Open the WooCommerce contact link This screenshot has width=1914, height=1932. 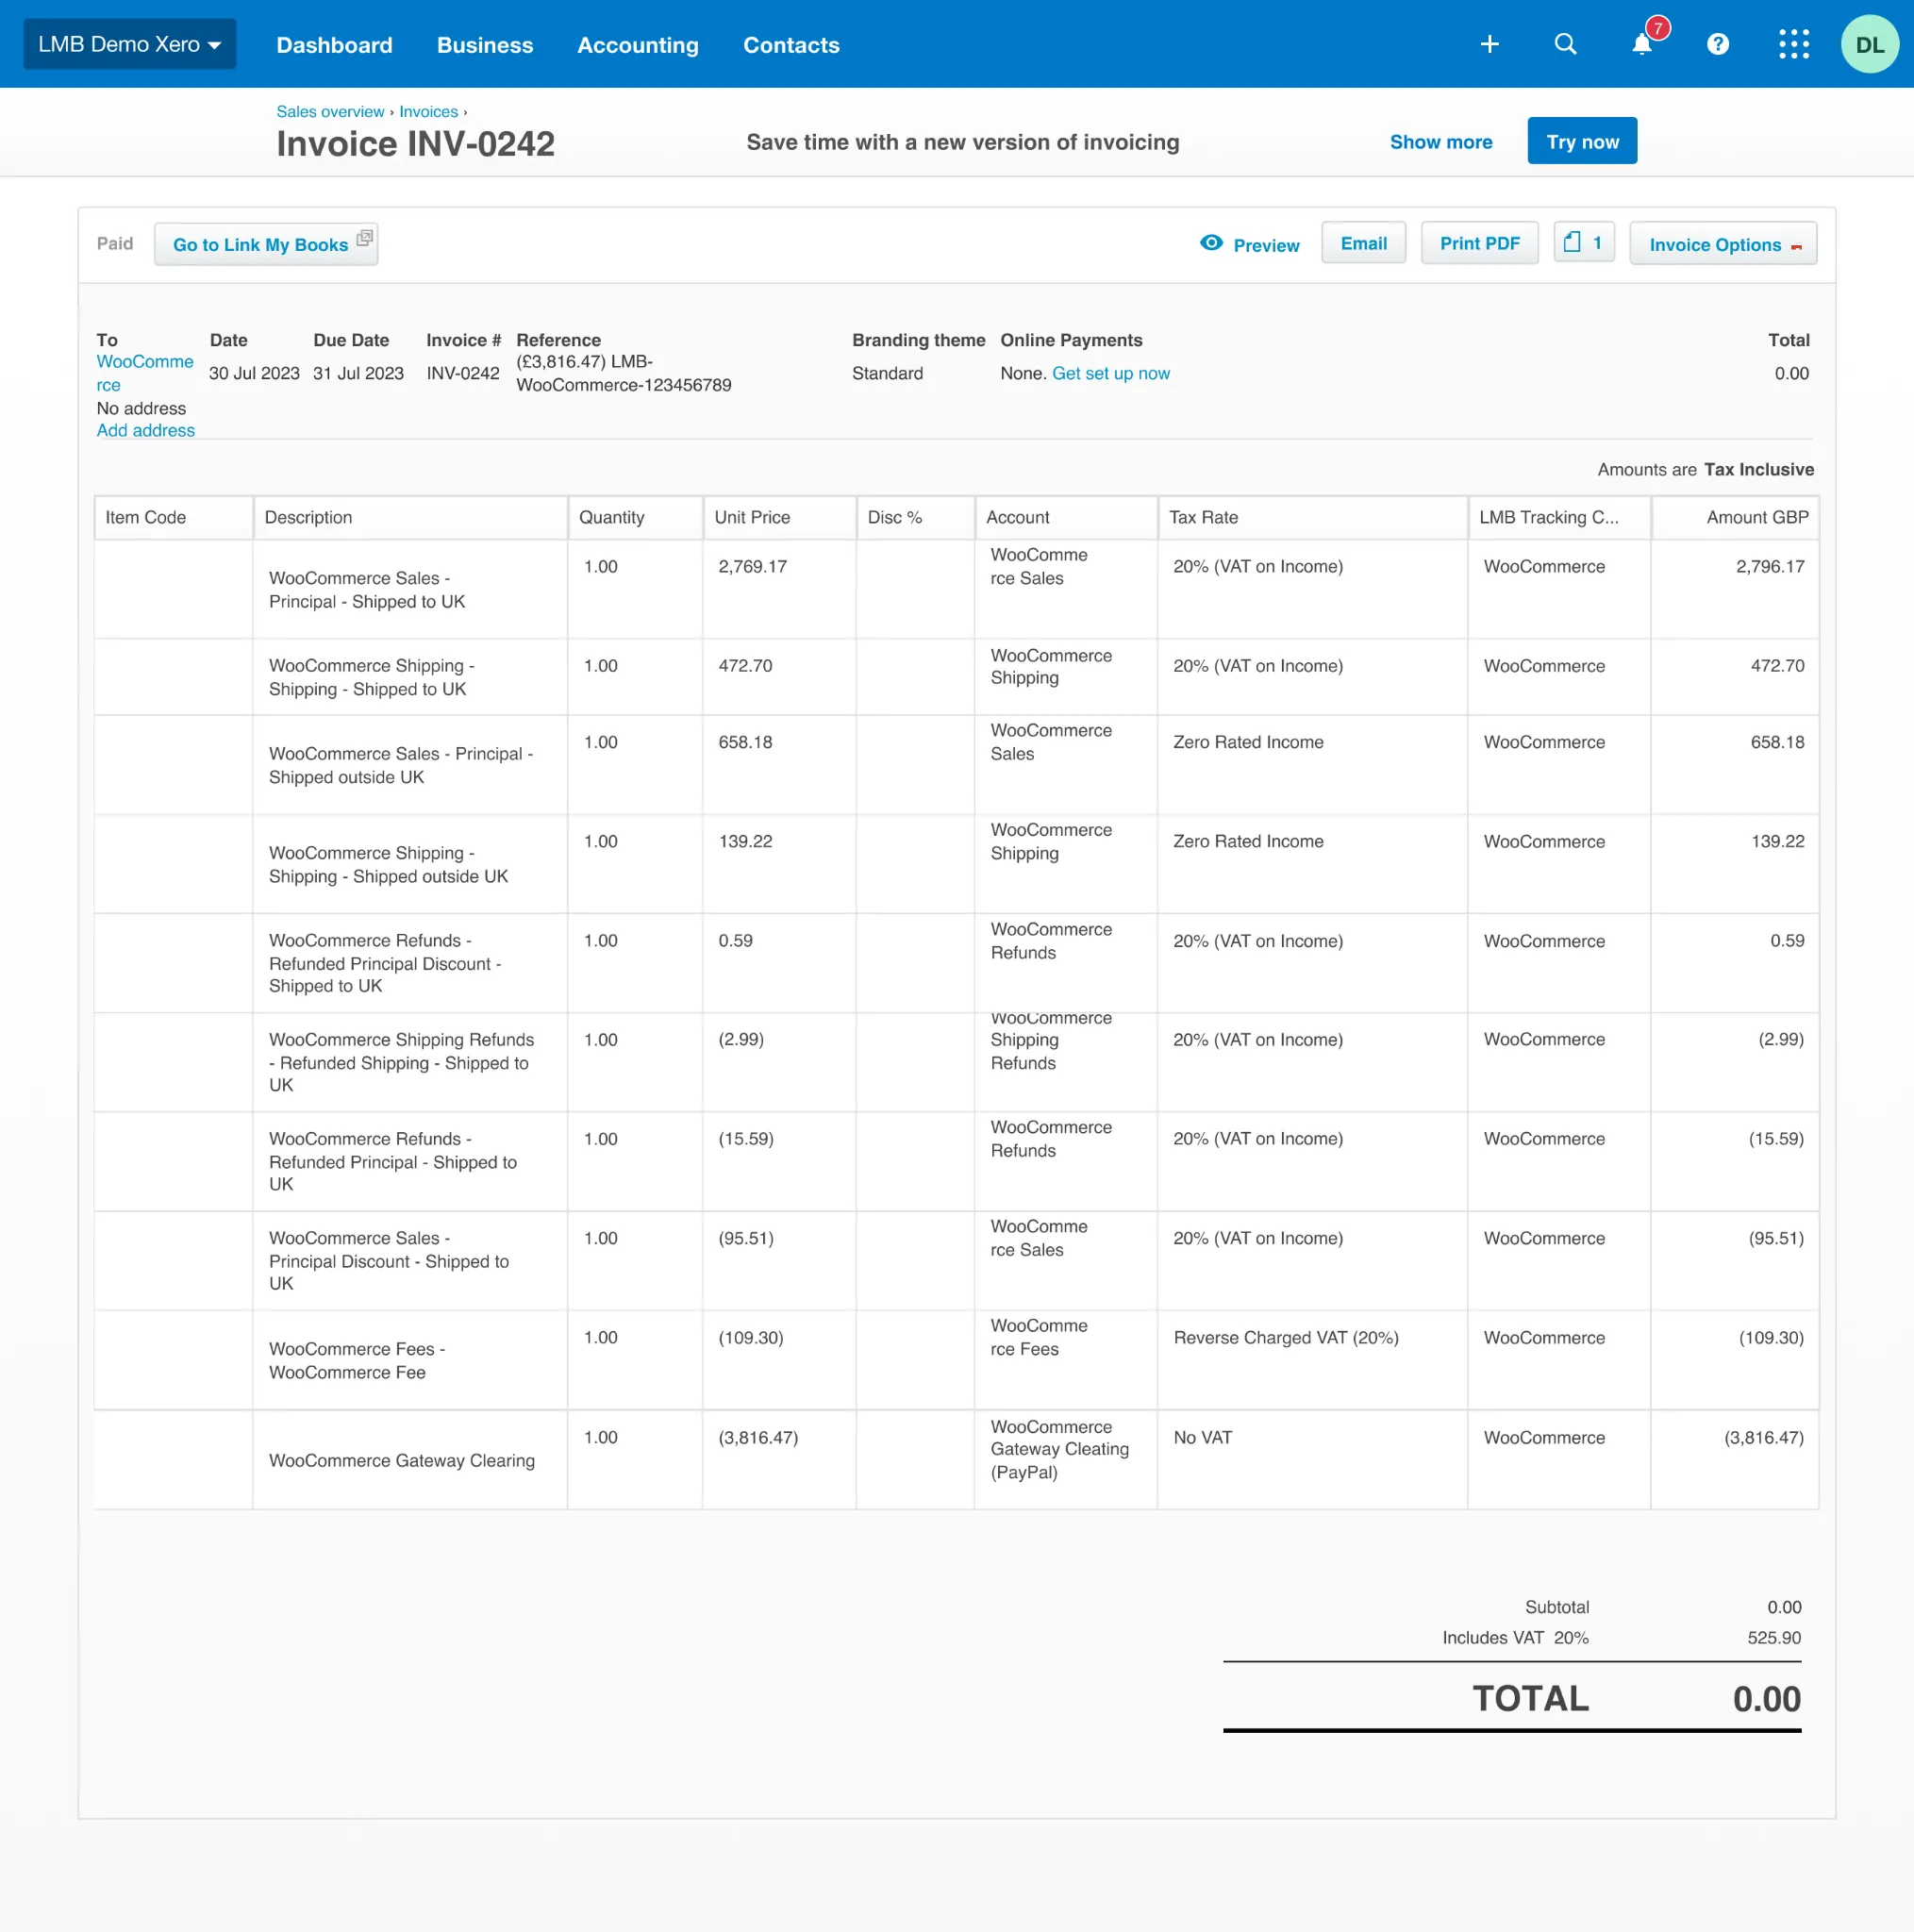[x=145, y=373]
